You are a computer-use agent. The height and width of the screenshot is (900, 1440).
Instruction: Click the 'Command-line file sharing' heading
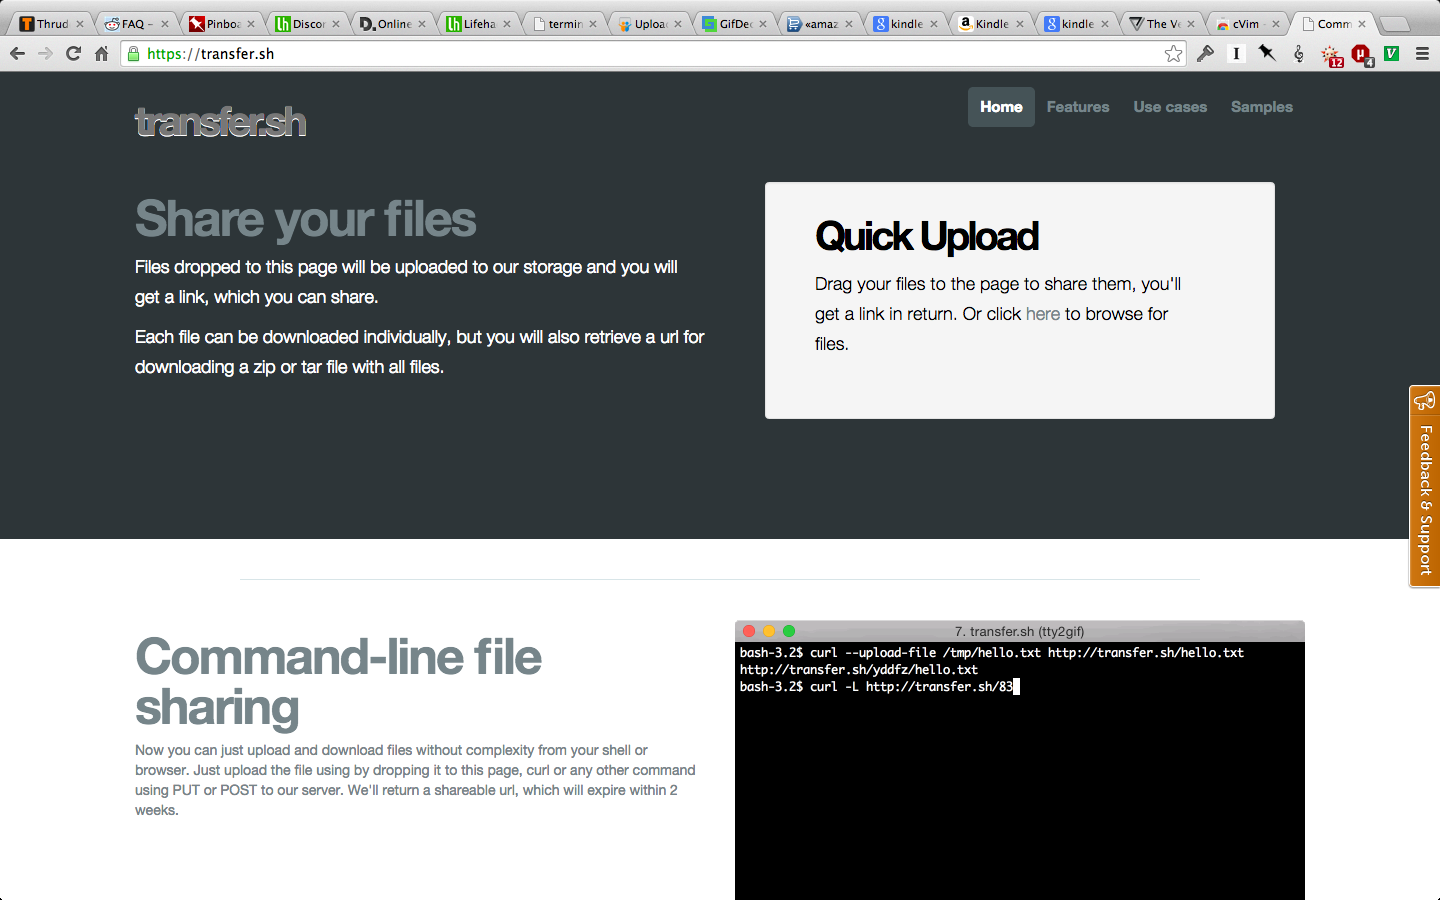[x=338, y=682]
